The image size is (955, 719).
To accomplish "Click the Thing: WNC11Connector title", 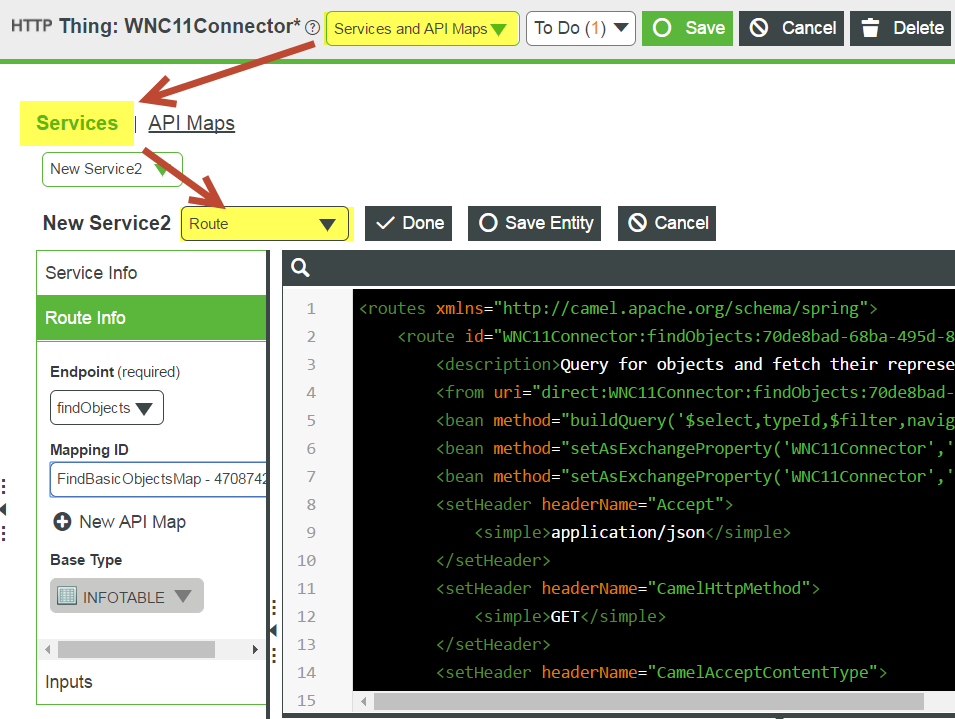I will (x=179, y=26).
